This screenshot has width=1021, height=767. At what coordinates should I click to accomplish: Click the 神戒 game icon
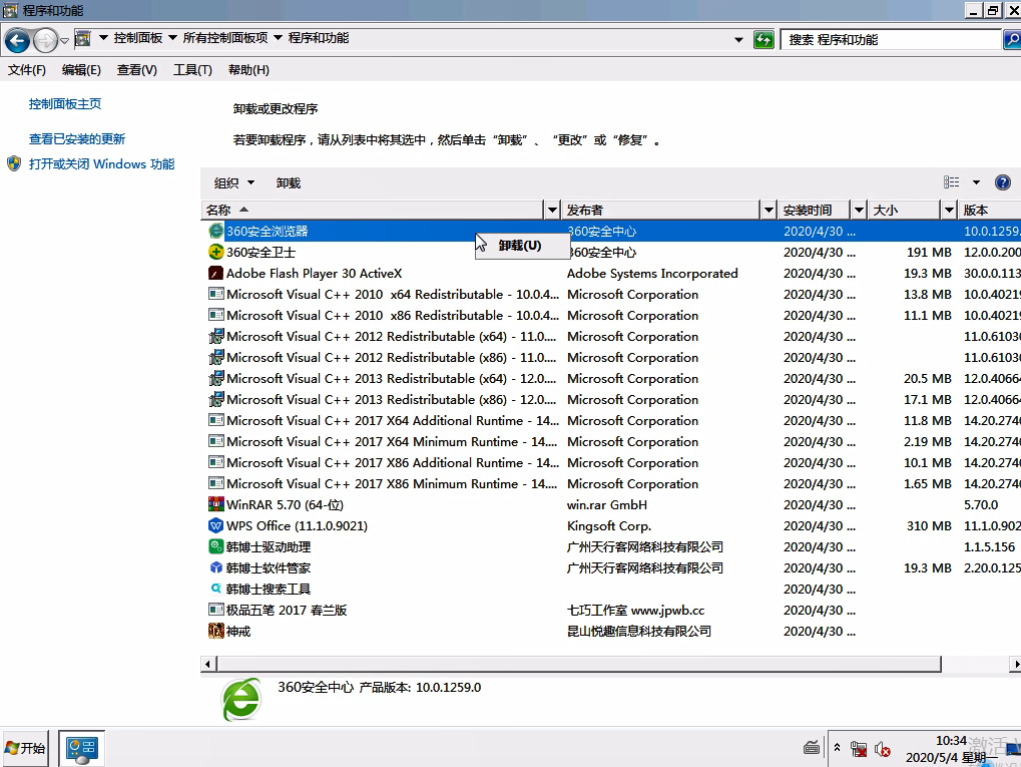point(216,630)
